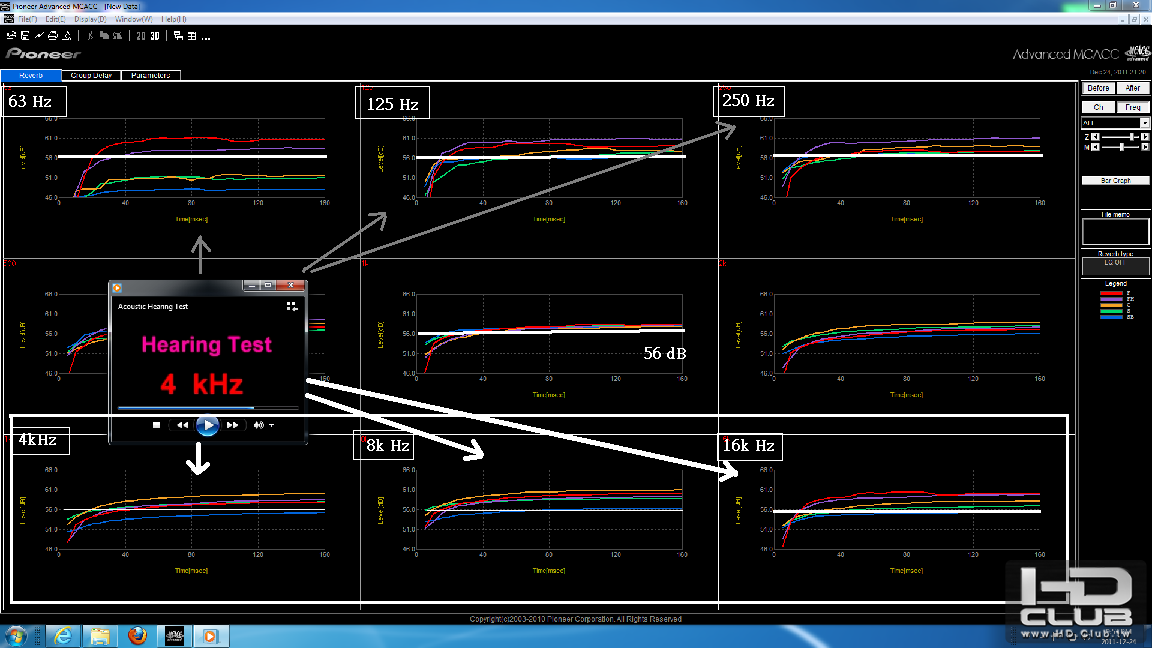The image size is (1152, 649).
Task: Select the Freq display mode button
Action: pyautogui.click(x=1133, y=107)
